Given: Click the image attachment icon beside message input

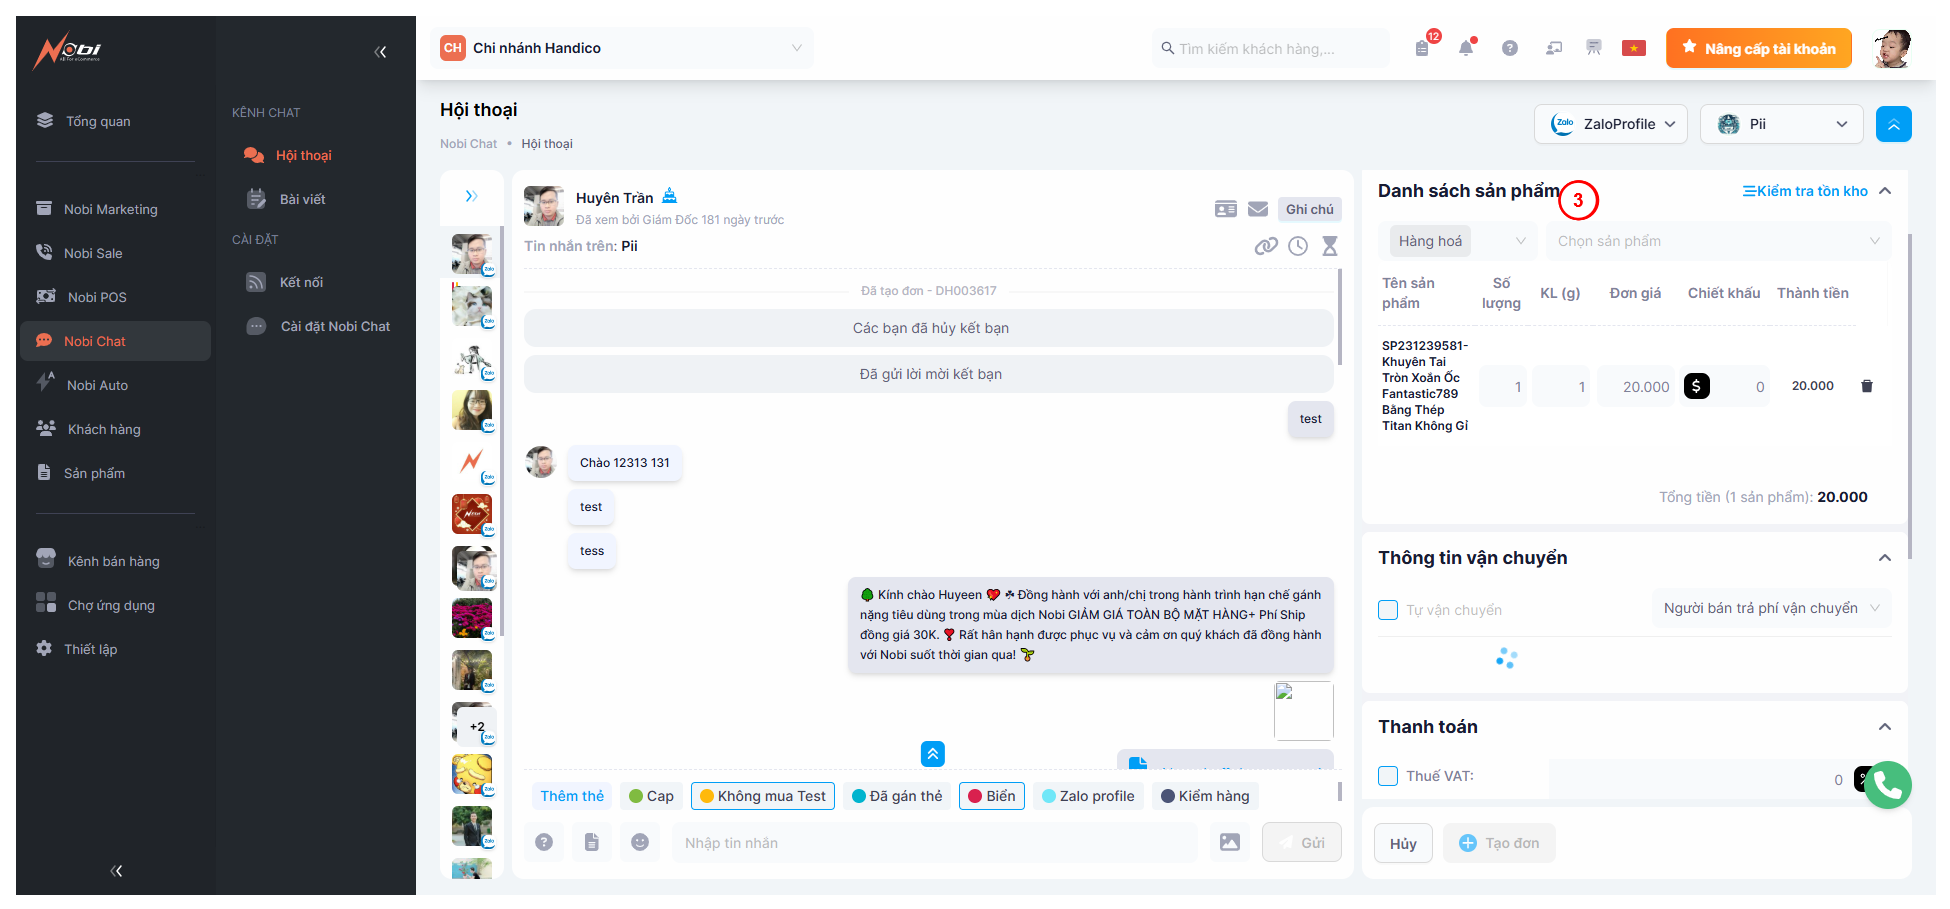Looking at the screenshot, I should [x=1230, y=842].
